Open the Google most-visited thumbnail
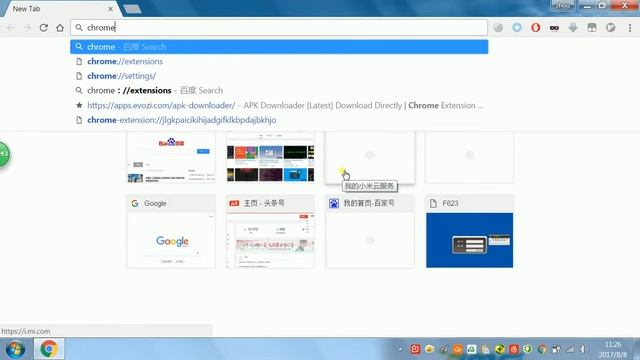The height and width of the screenshot is (360, 640). (x=171, y=231)
